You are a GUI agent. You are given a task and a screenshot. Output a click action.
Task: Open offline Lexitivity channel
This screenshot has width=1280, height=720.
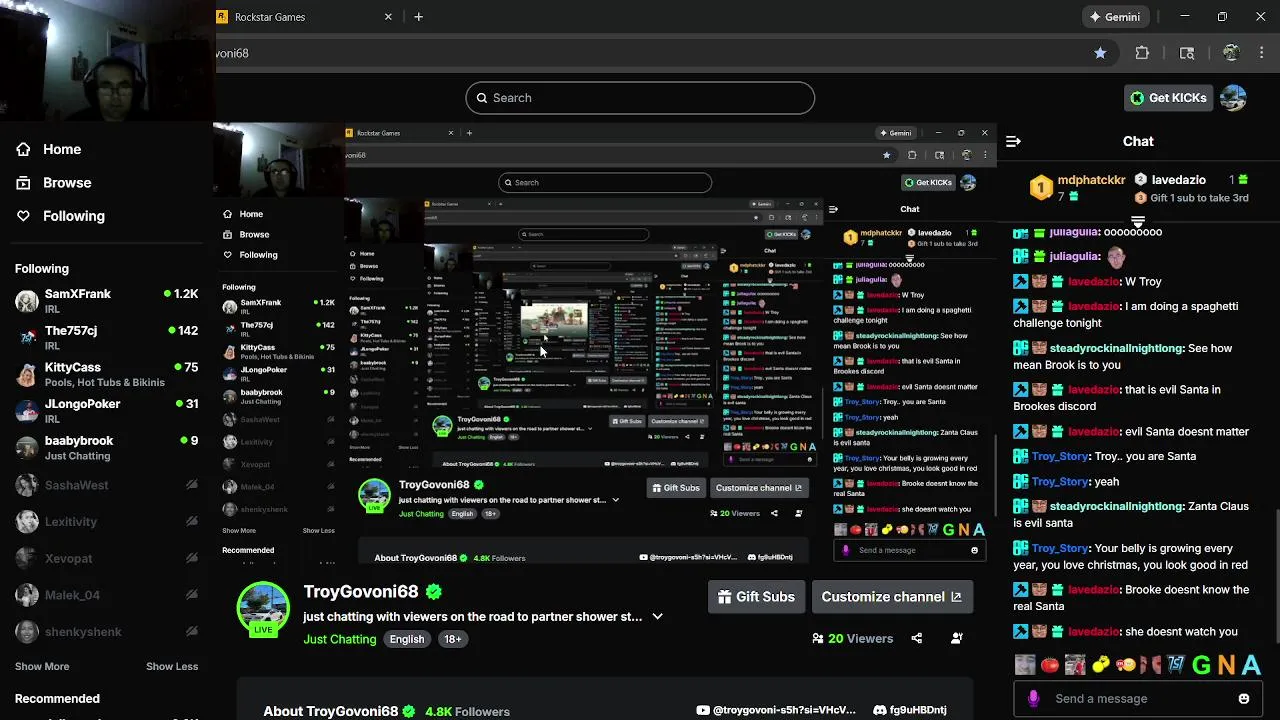[106, 522]
